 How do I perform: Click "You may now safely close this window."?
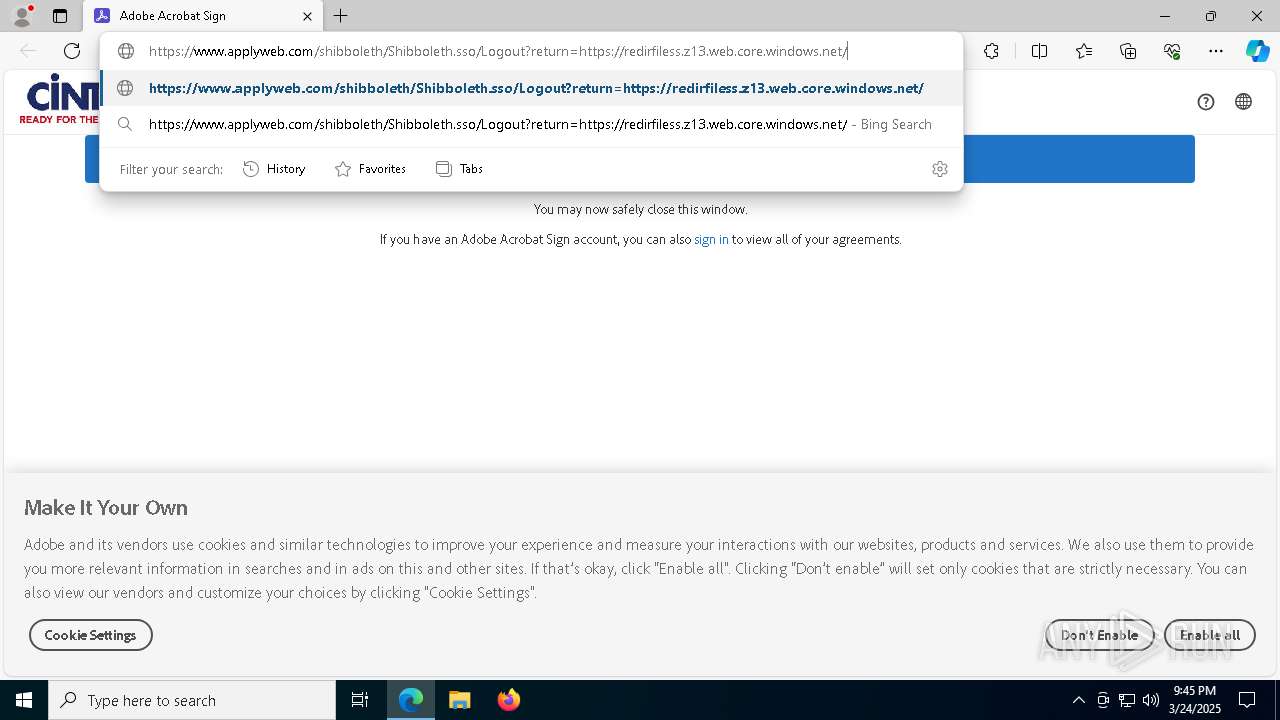640,209
